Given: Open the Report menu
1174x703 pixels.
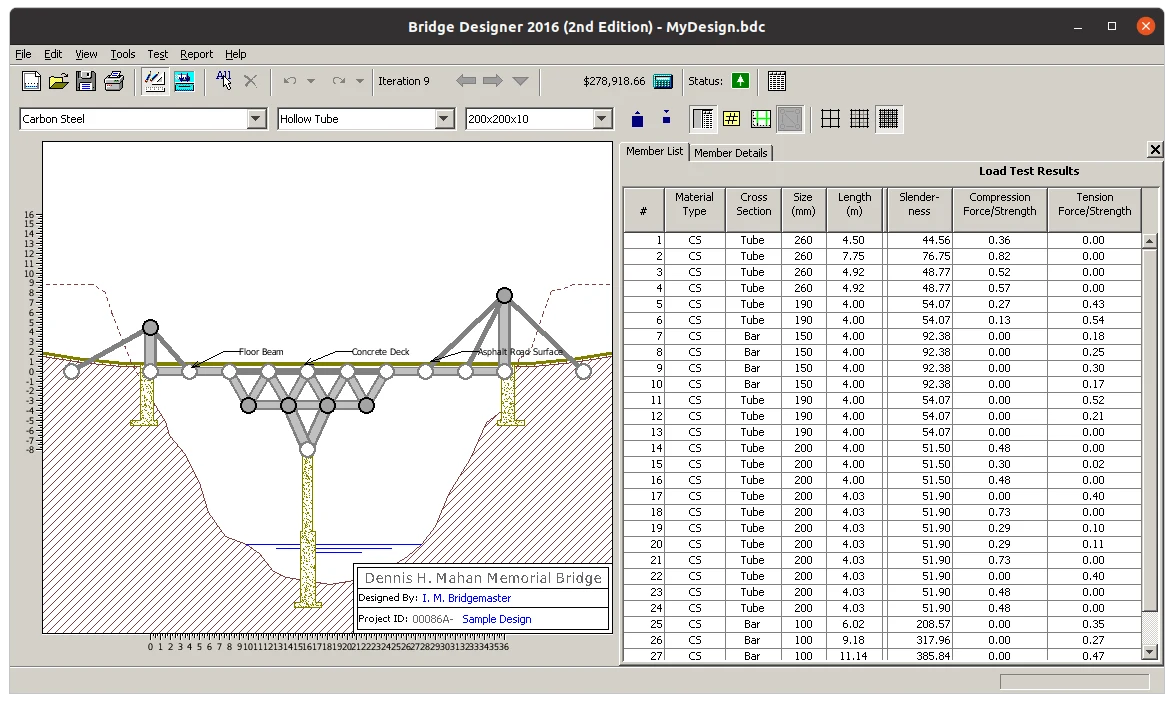Looking at the screenshot, I should (x=196, y=54).
